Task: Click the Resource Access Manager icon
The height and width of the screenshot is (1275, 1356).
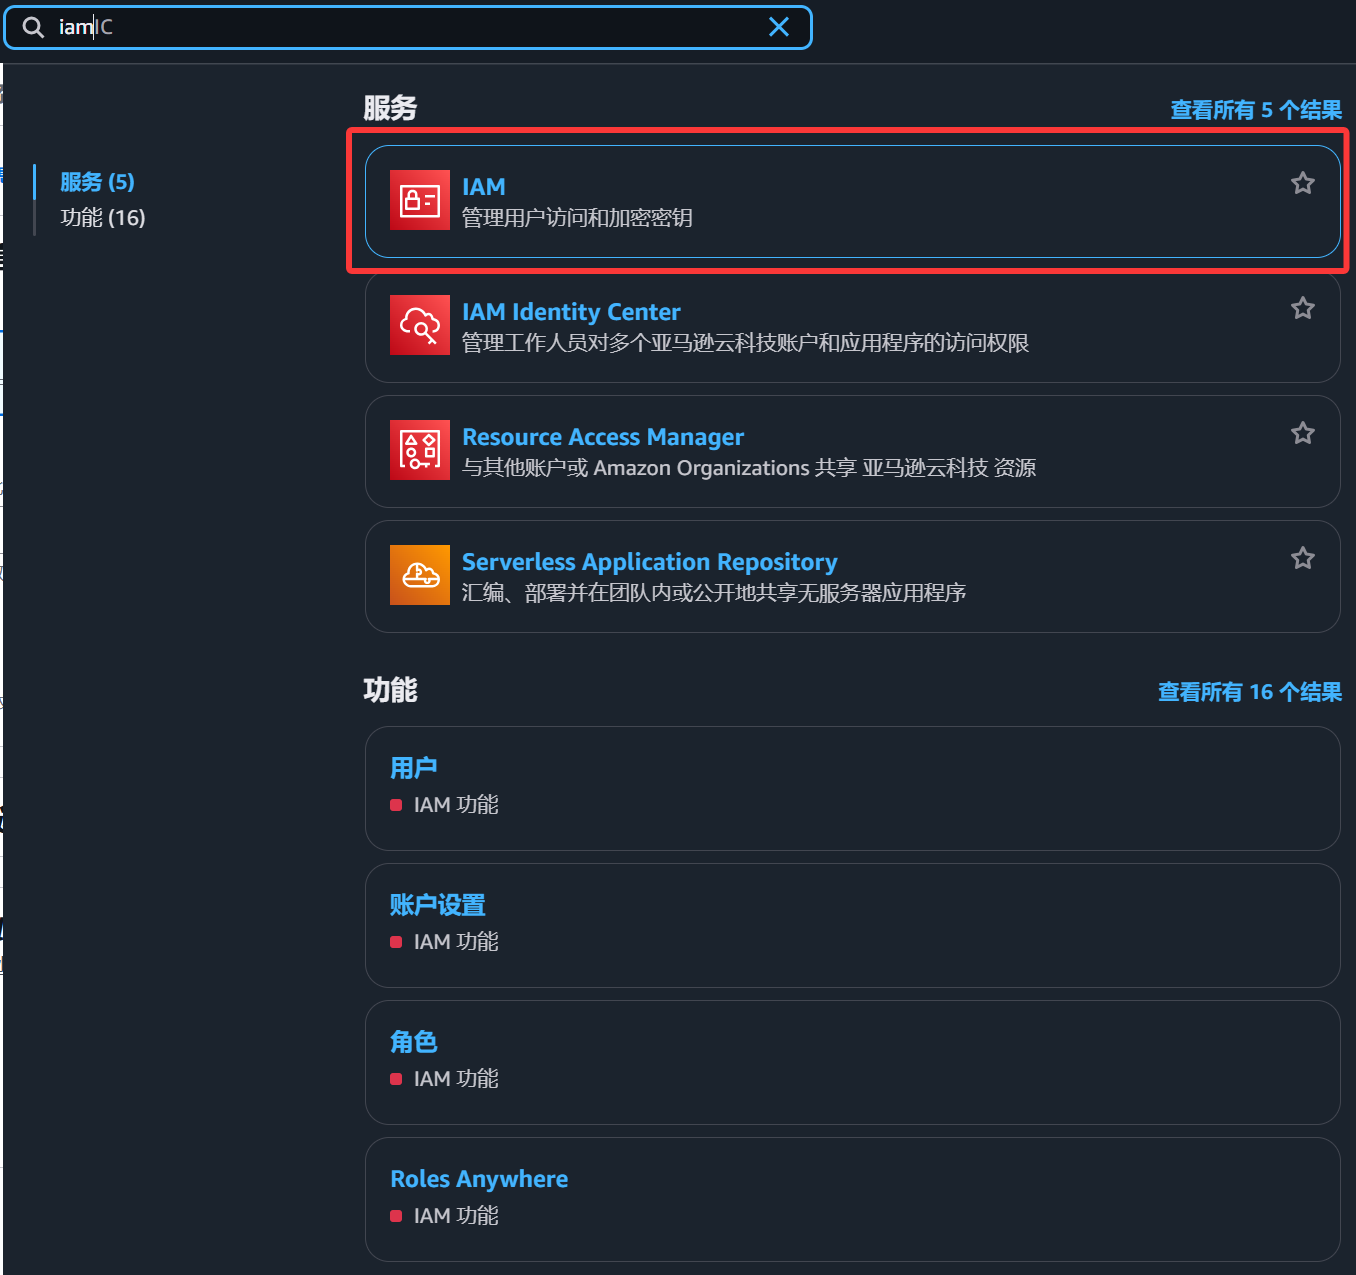Action: [419, 451]
